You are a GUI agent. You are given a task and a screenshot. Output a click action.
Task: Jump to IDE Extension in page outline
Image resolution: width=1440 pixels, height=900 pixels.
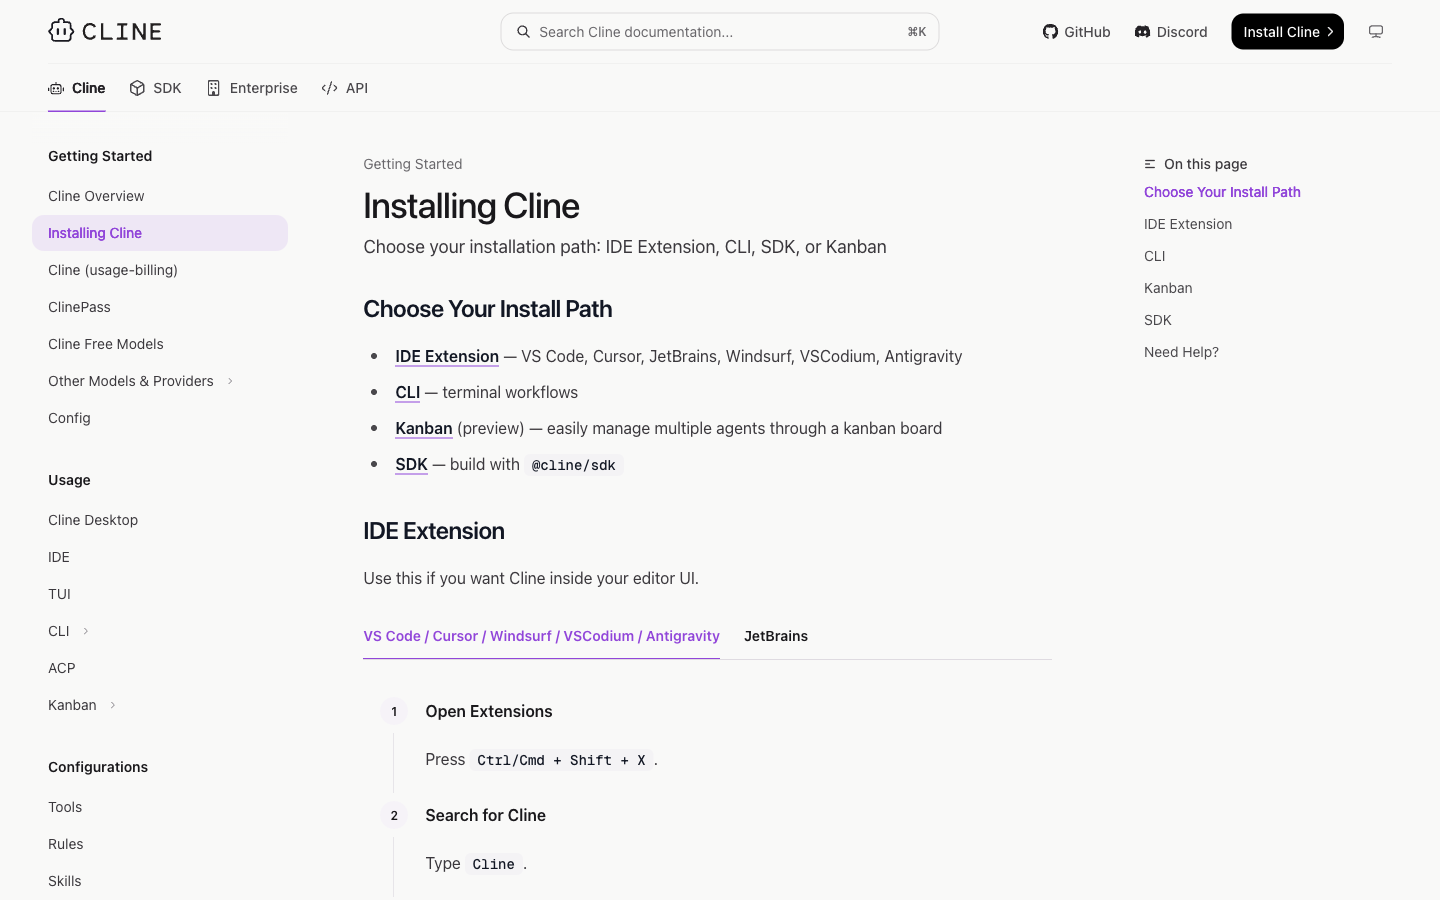[1188, 224]
